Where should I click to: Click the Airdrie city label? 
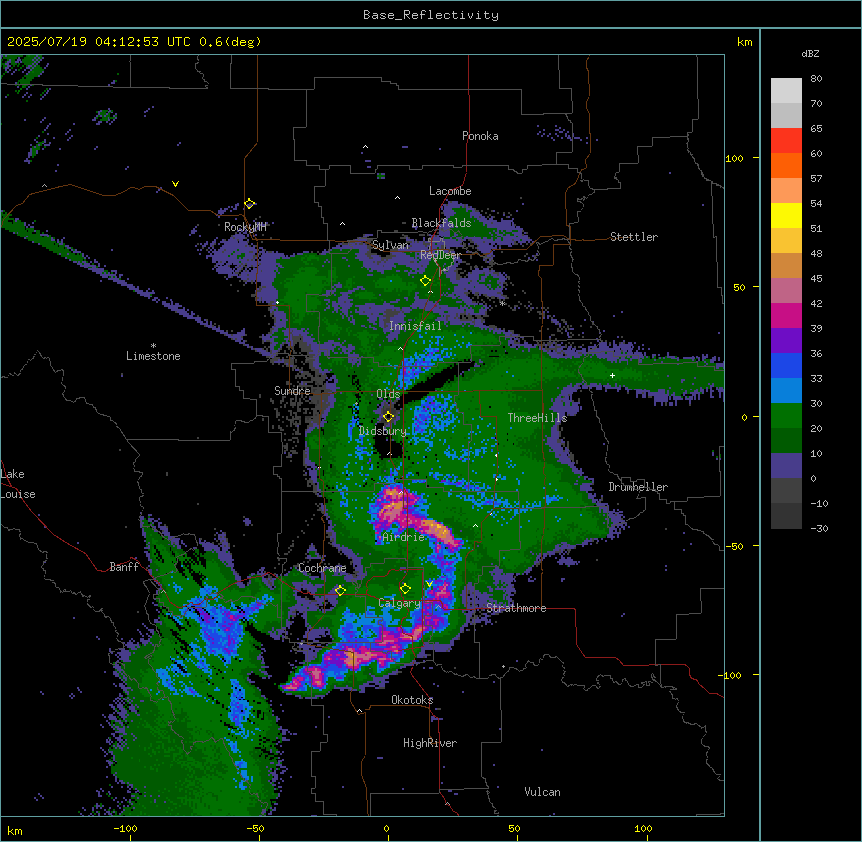(404, 537)
